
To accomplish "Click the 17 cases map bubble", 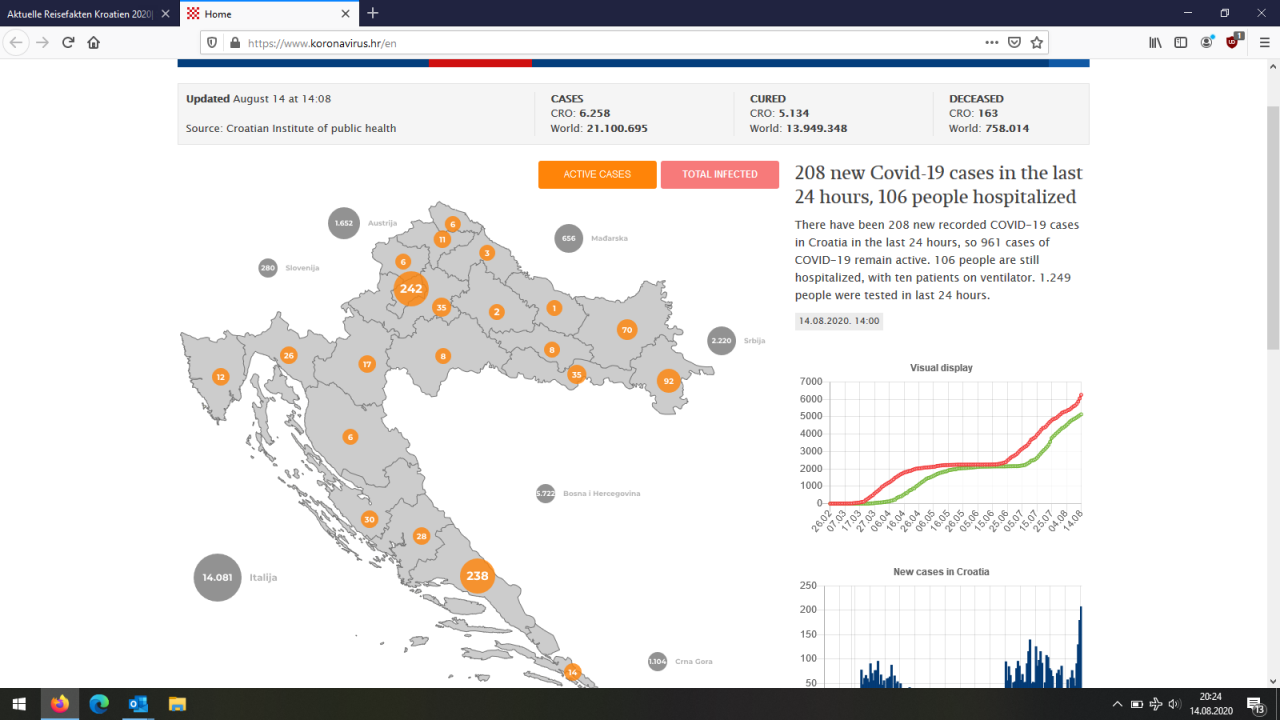I will [x=367, y=364].
